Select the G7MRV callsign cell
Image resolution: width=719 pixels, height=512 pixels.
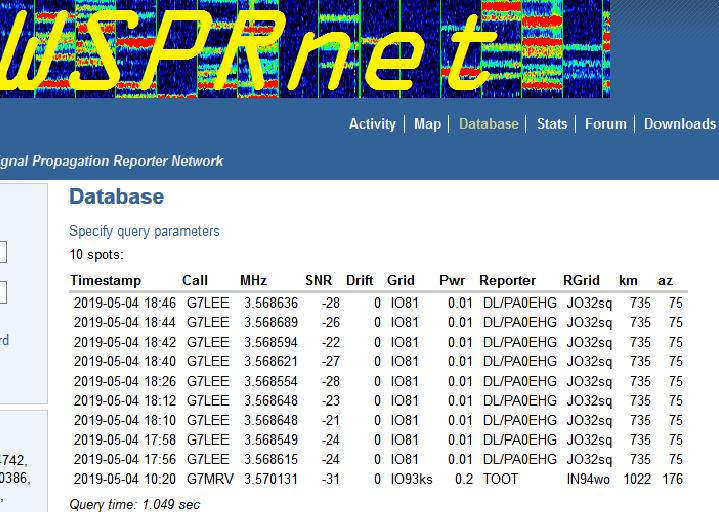[209, 479]
